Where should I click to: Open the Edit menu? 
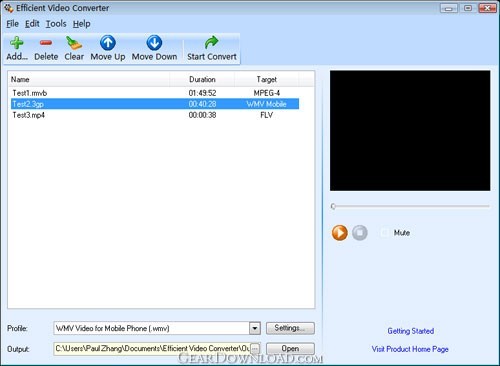click(32, 24)
